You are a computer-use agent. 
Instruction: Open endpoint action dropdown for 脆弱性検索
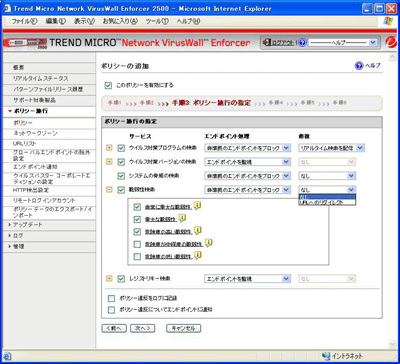tap(248, 190)
